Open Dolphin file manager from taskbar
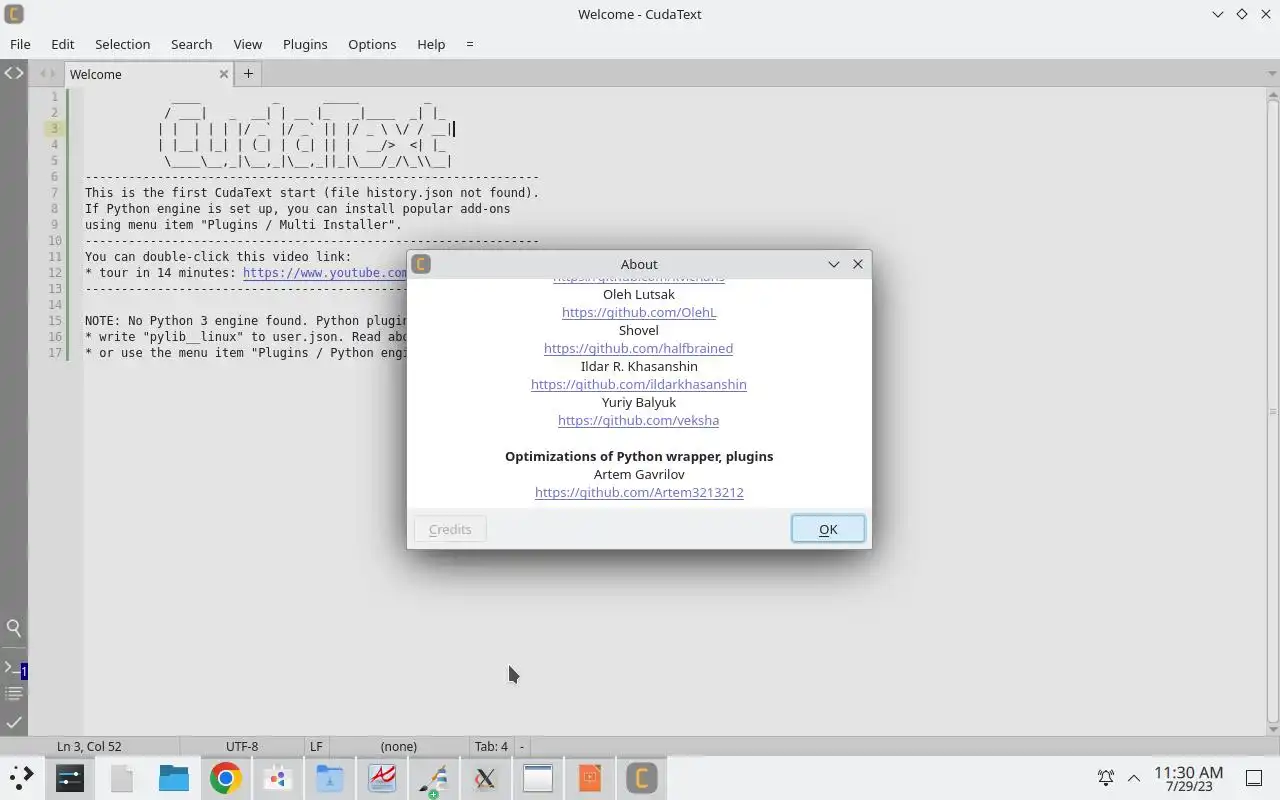The image size is (1280, 800). tap(174, 777)
